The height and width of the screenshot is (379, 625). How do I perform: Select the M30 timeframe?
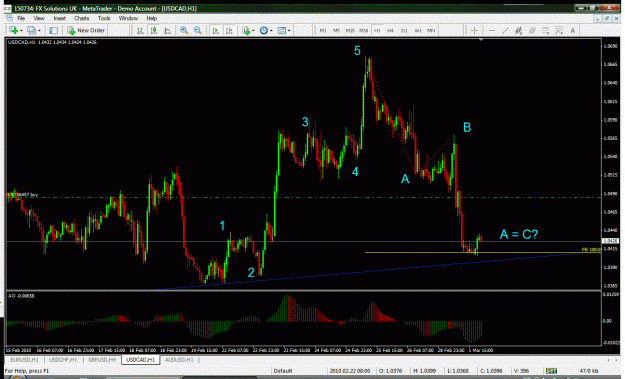(364, 31)
